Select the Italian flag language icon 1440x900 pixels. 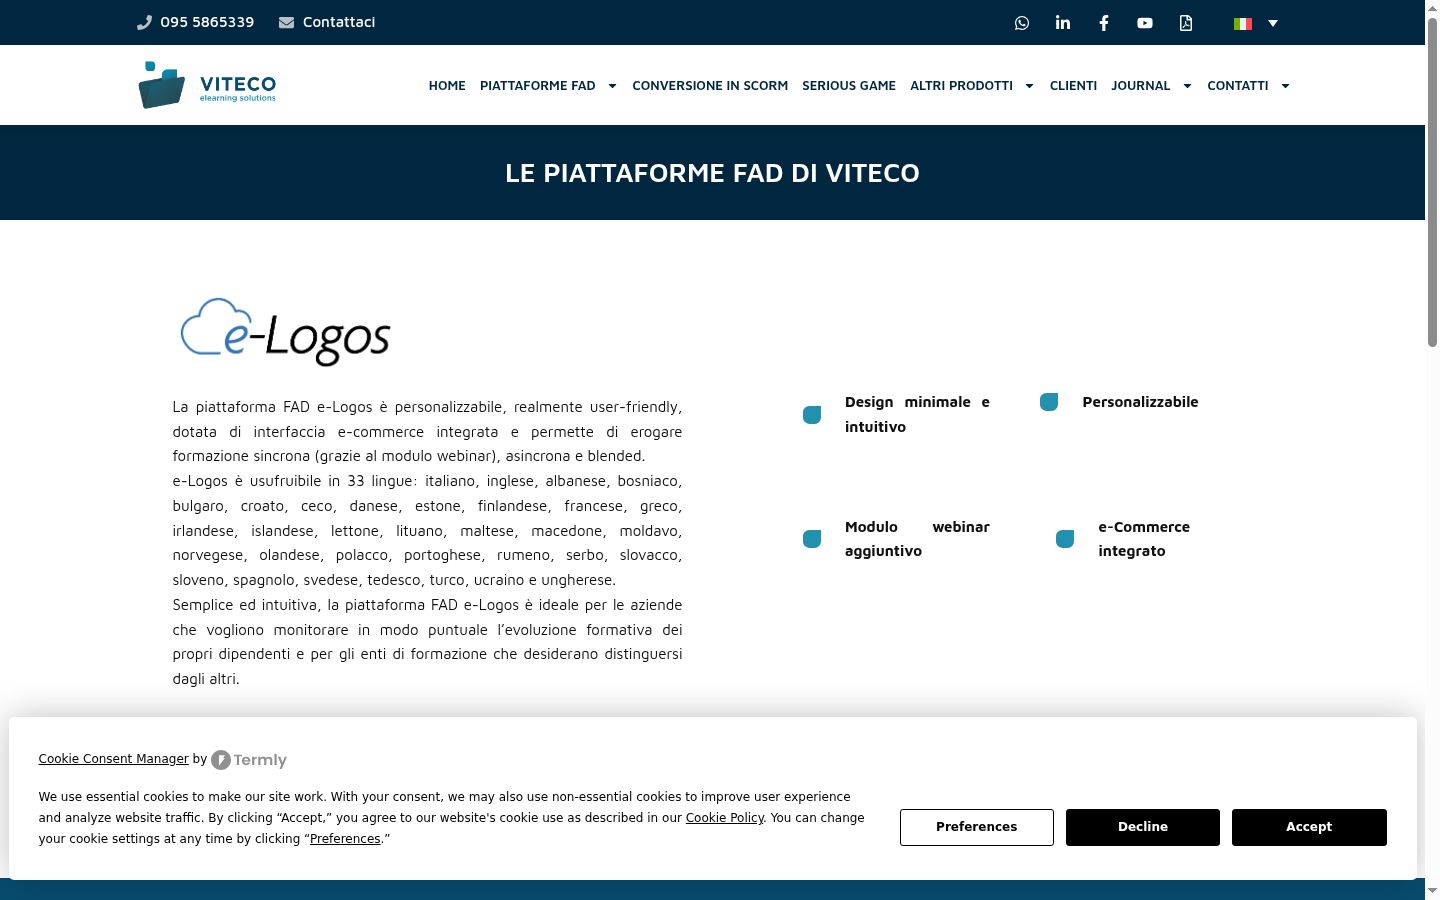pyautogui.click(x=1243, y=23)
